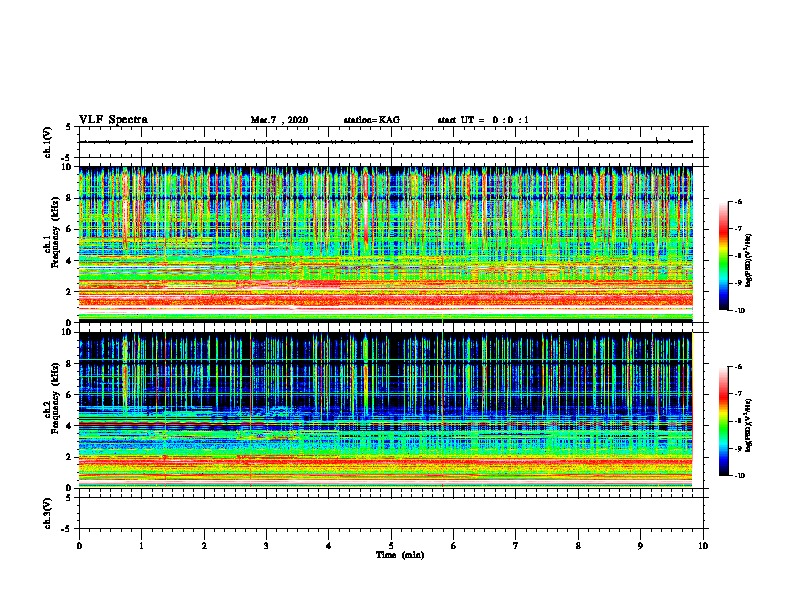
Task: Click the time-axis tick label "10"
Action: (703, 546)
